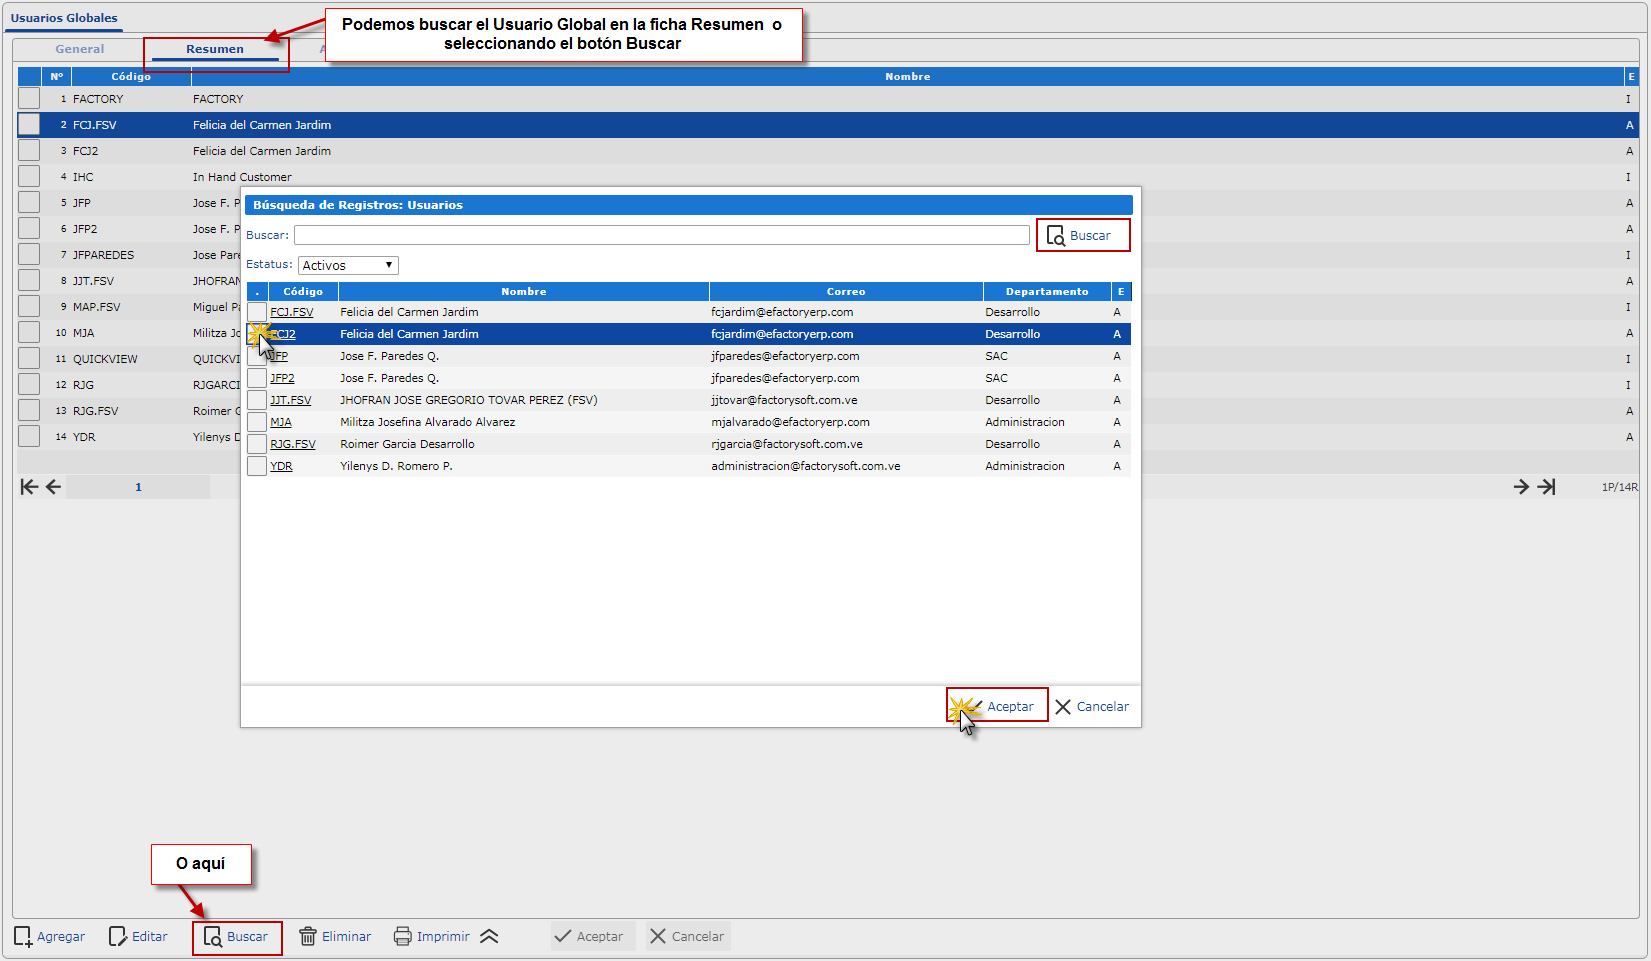Screen dimensions: 1651x961
Task: Expand the double-chevron next to Imprimir
Action: pyautogui.click(x=489, y=937)
